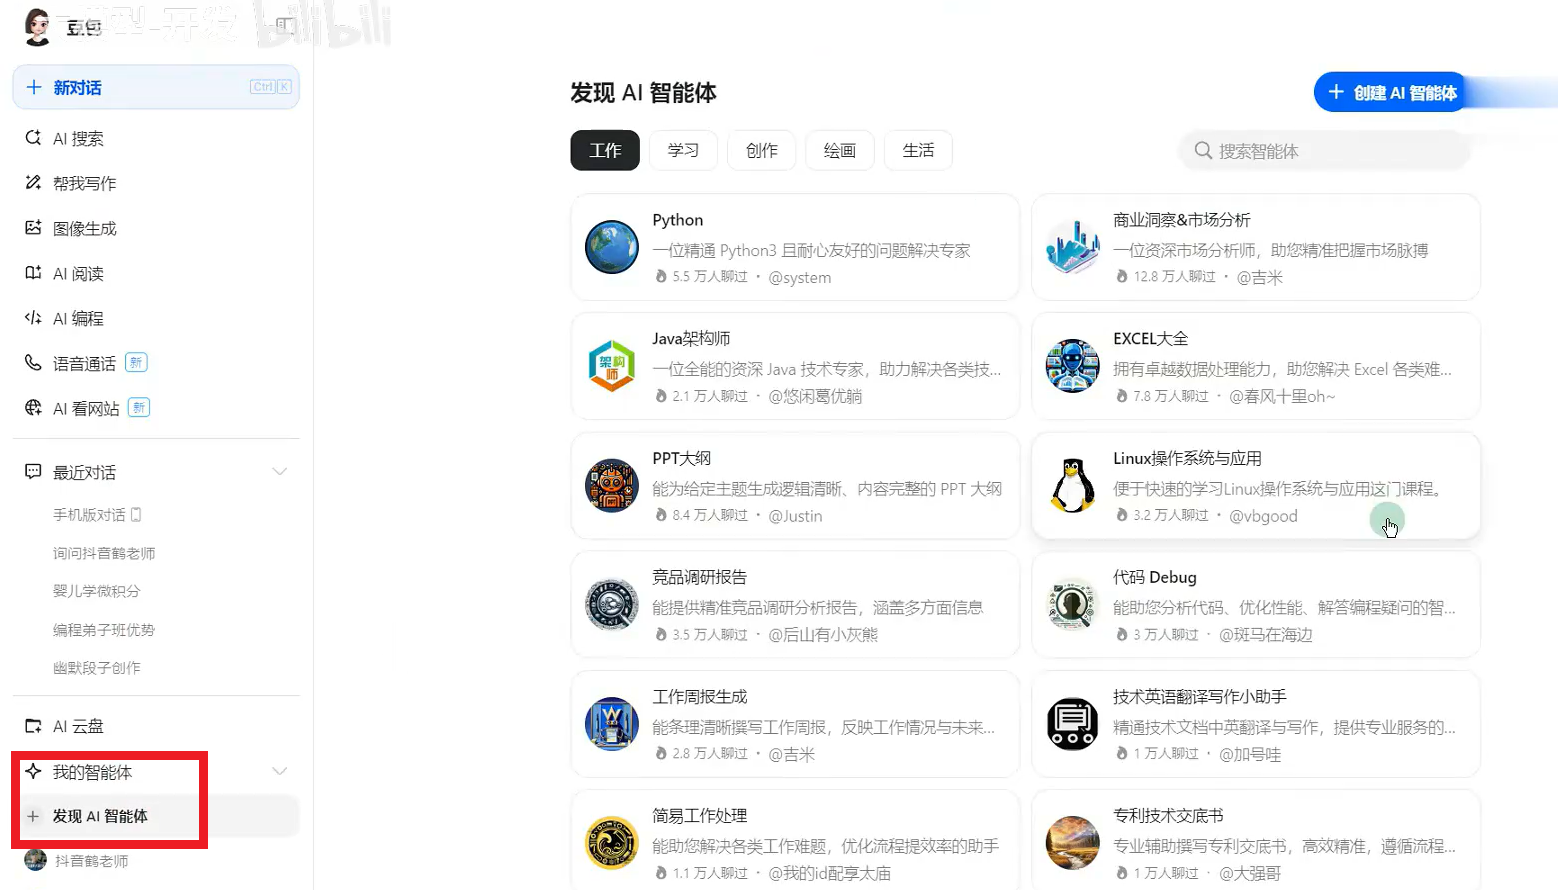Click the 代码 Debug avatar icon
Viewport: 1558px width, 890px height.
pyautogui.click(x=1072, y=604)
